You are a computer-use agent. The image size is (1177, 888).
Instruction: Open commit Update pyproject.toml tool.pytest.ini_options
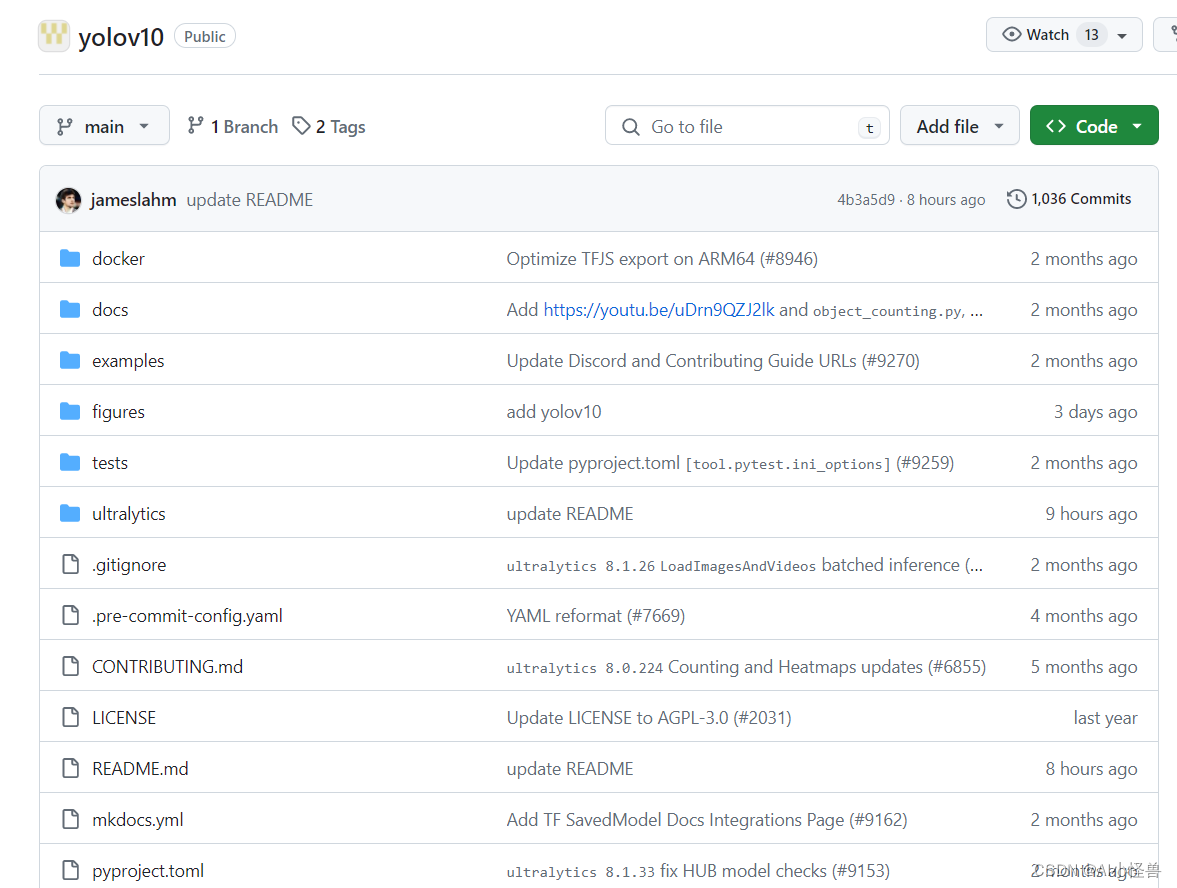(730, 462)
